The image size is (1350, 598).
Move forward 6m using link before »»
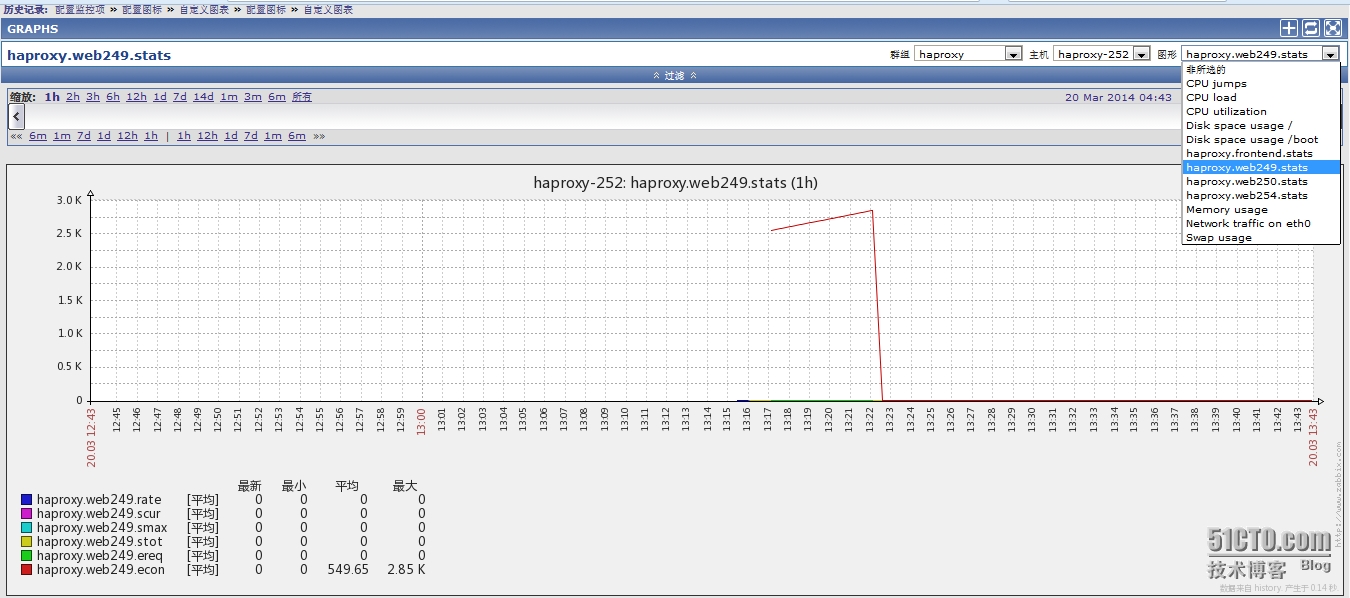297,136
